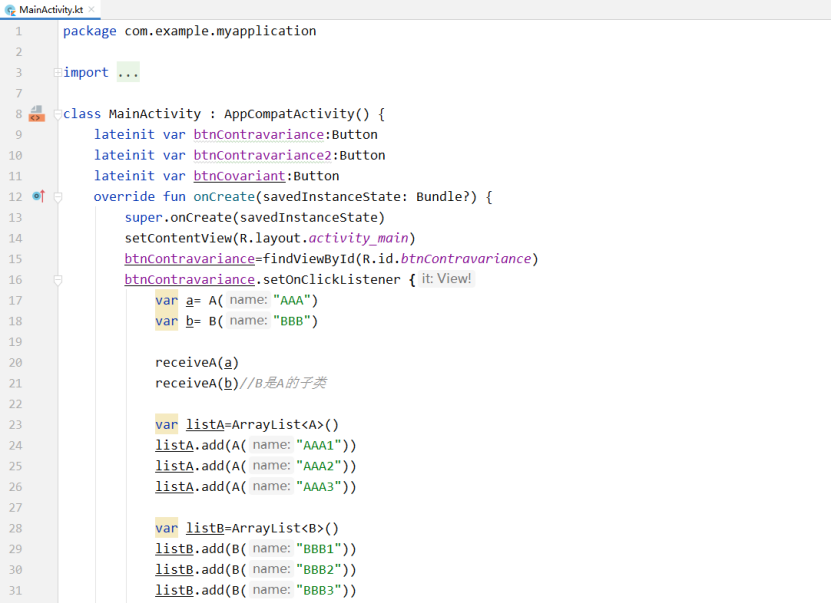Collapse the MainActivity class body
The width and height of the screenshot is (831, 604).
coord(57,114)
